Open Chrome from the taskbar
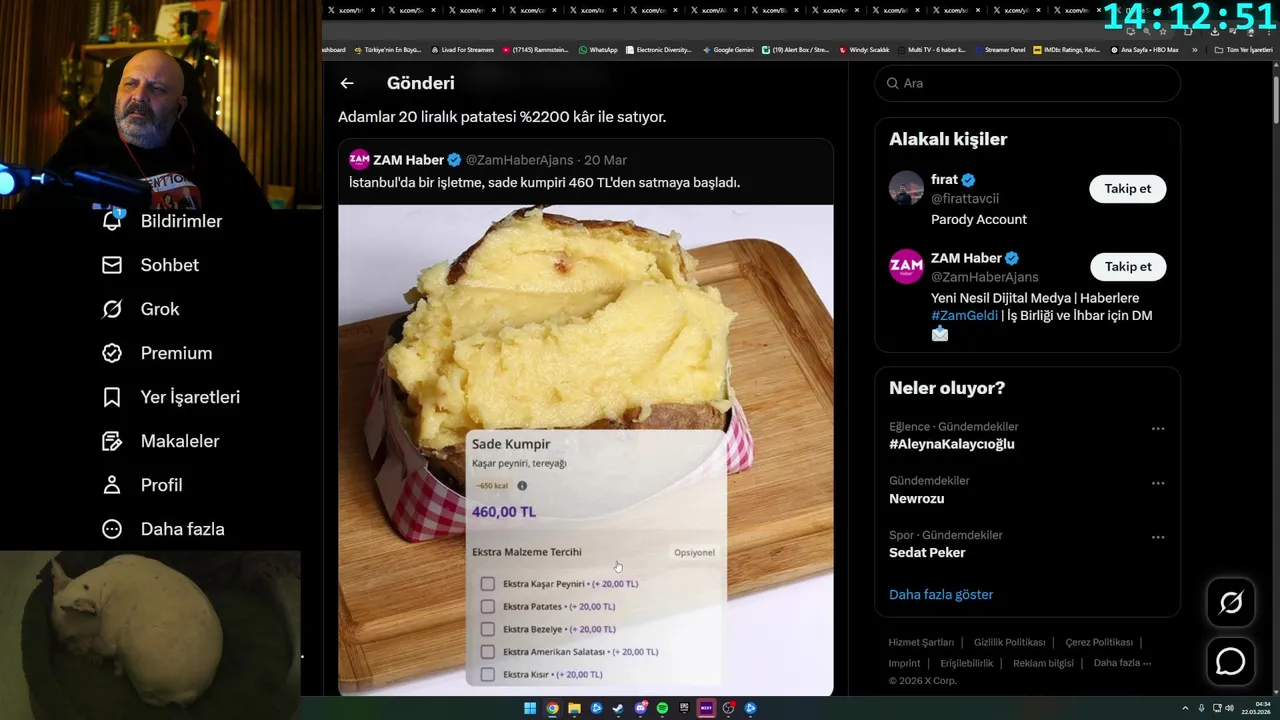This screenshot has height=720, width=1280. coord(552,708)
